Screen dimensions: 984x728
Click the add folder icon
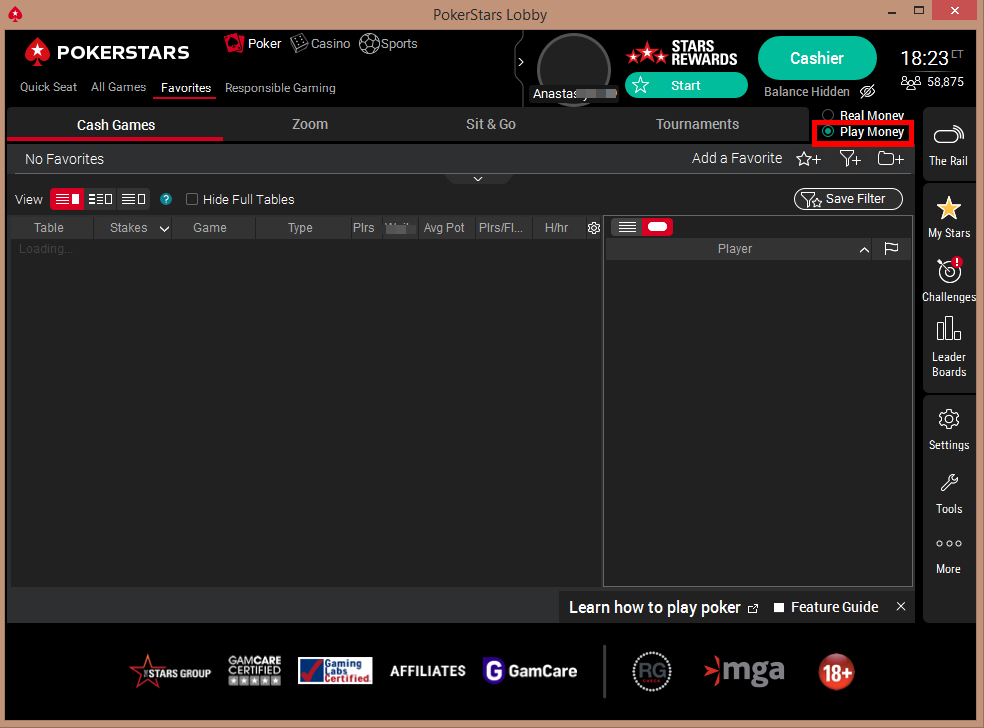890,159
